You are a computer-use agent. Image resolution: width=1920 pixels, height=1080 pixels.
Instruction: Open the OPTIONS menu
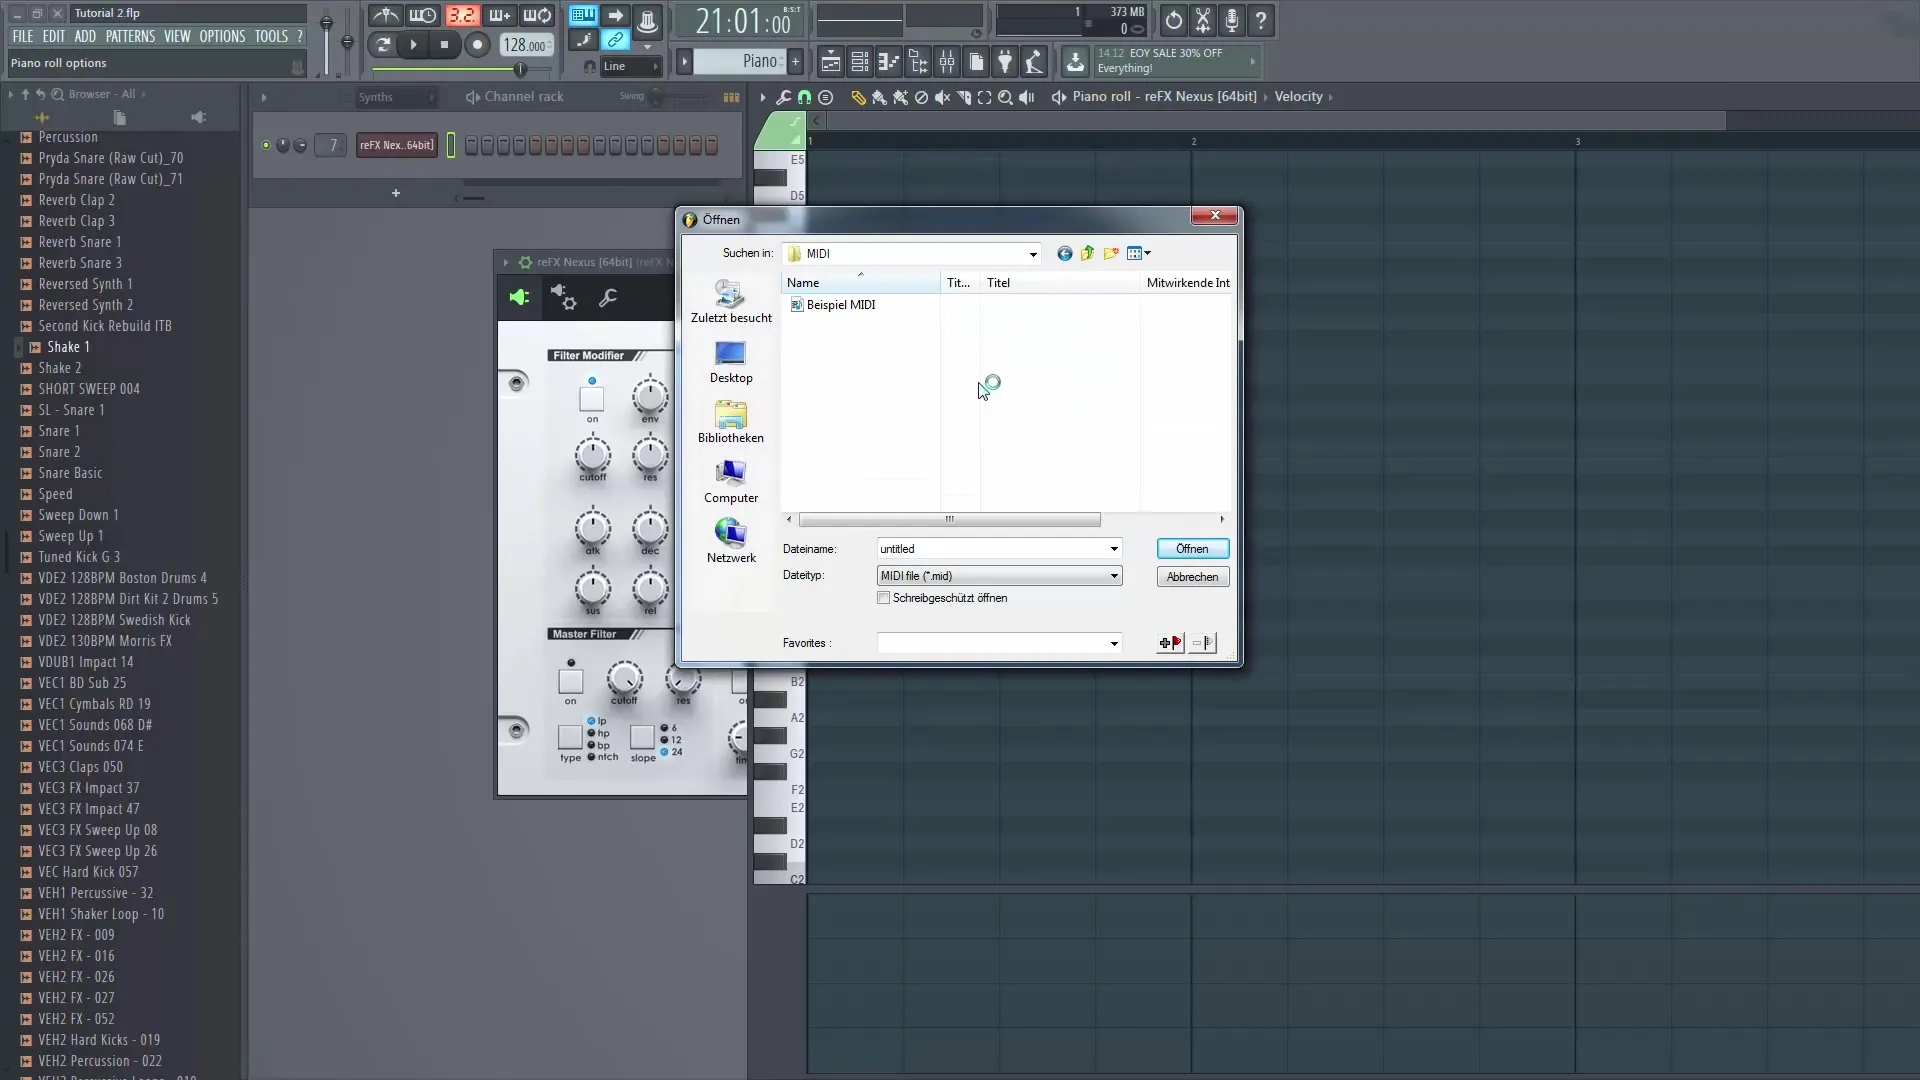click(x=222, y=36)
